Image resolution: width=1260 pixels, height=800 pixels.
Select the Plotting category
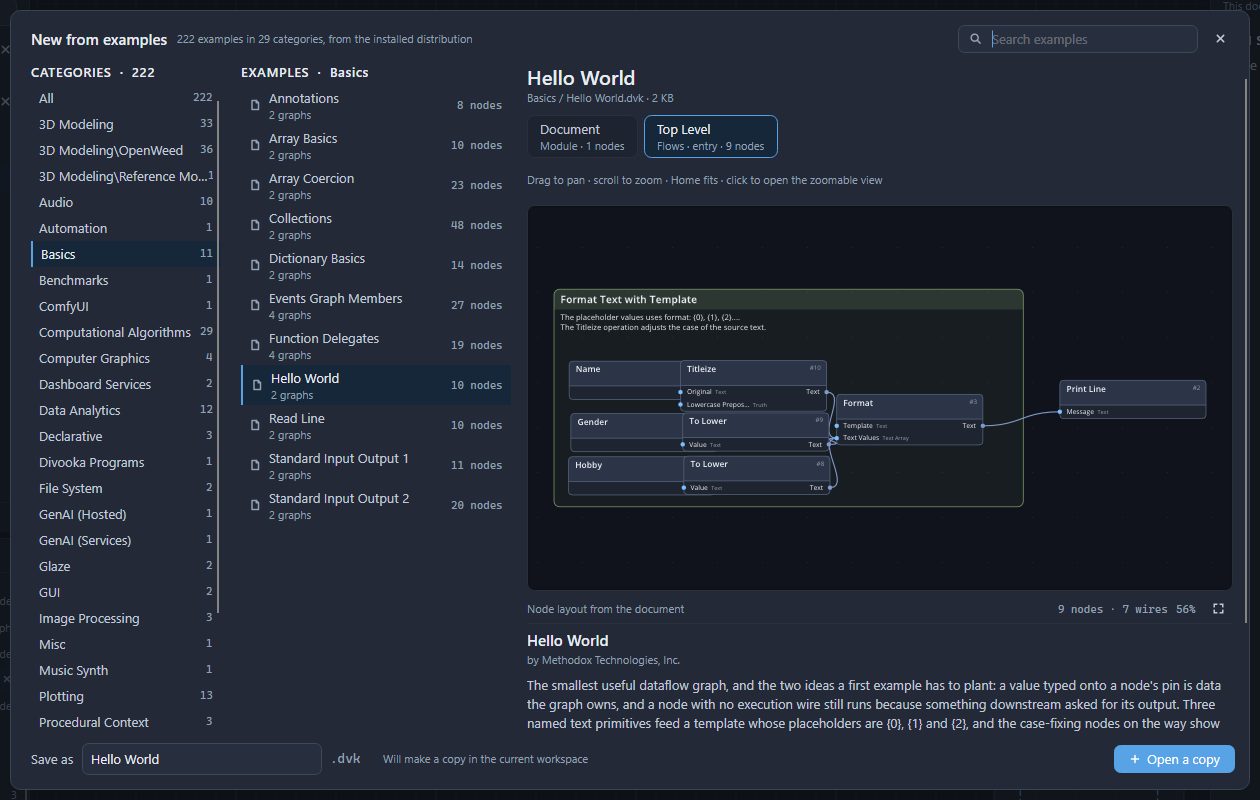click(125, 696)
